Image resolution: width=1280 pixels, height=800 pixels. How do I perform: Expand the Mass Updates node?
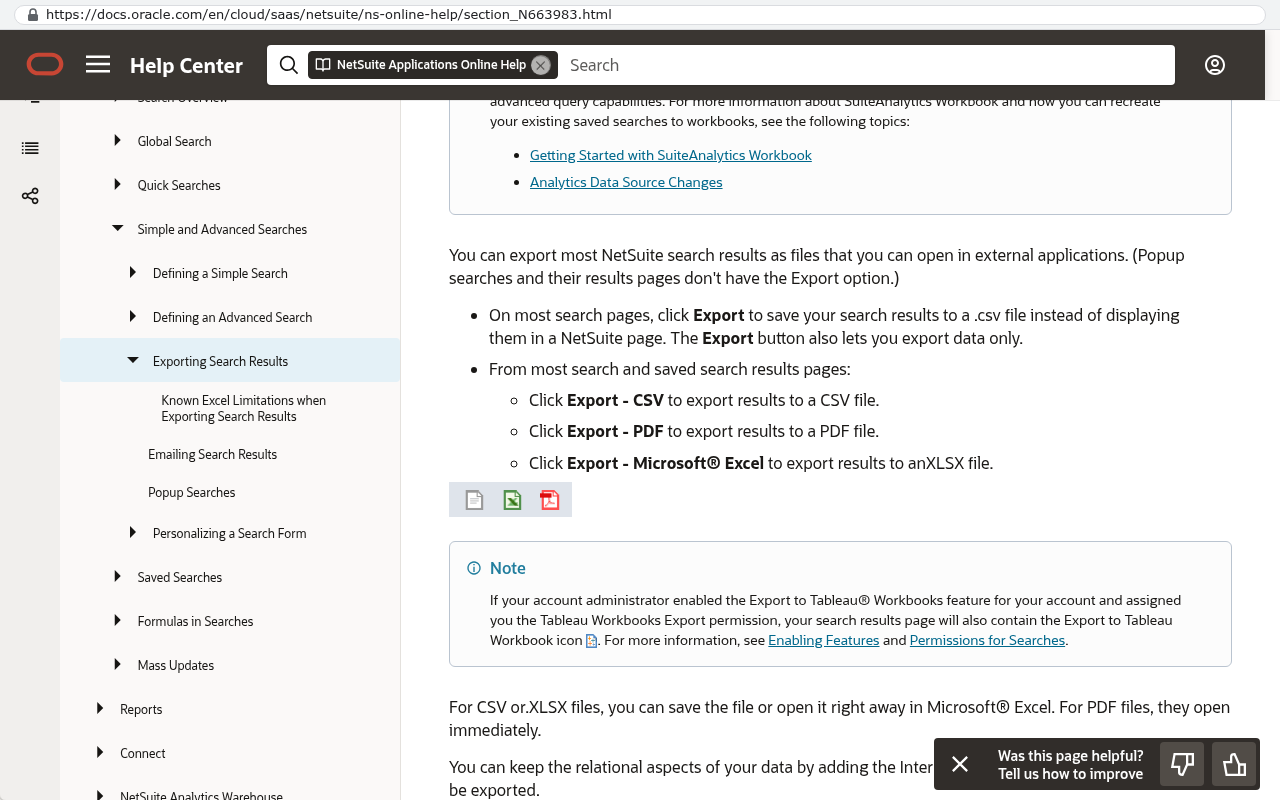click(118, 665)
